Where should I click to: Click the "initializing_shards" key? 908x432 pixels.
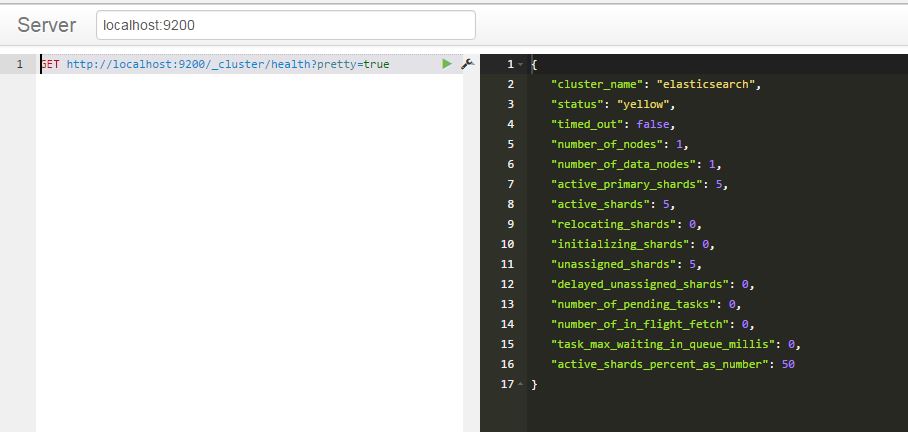pyautogui.click(x=620, y=244)
